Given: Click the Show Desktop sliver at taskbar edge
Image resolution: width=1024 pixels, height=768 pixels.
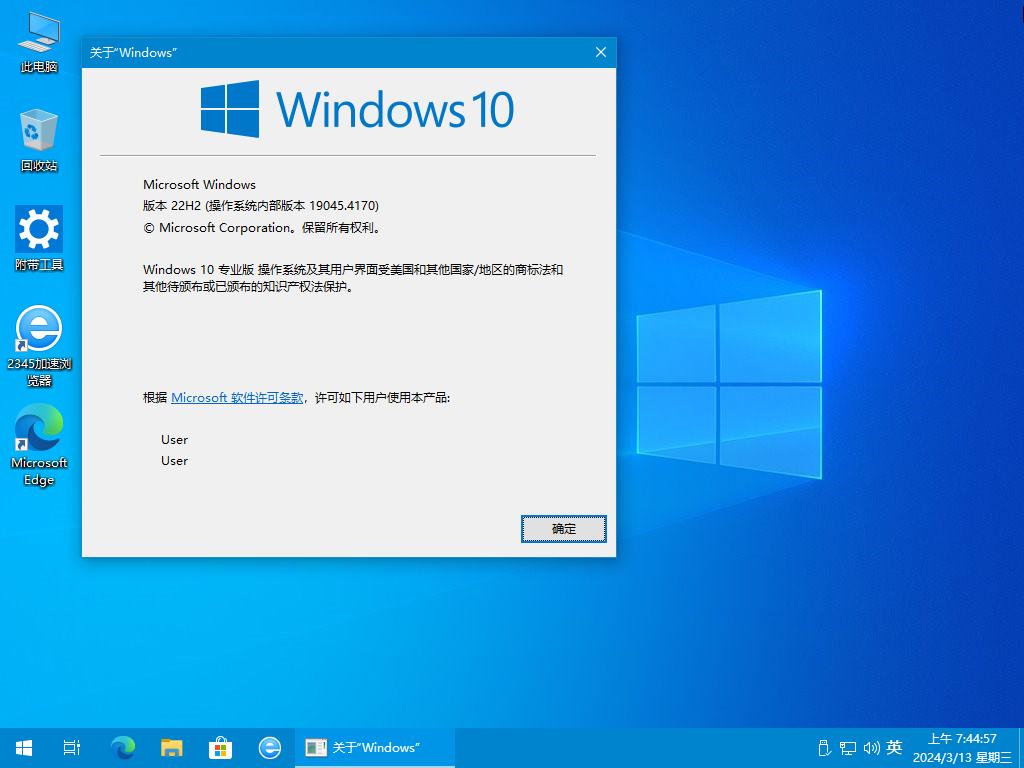Looking at the screenshot, I should point(1021,748).
